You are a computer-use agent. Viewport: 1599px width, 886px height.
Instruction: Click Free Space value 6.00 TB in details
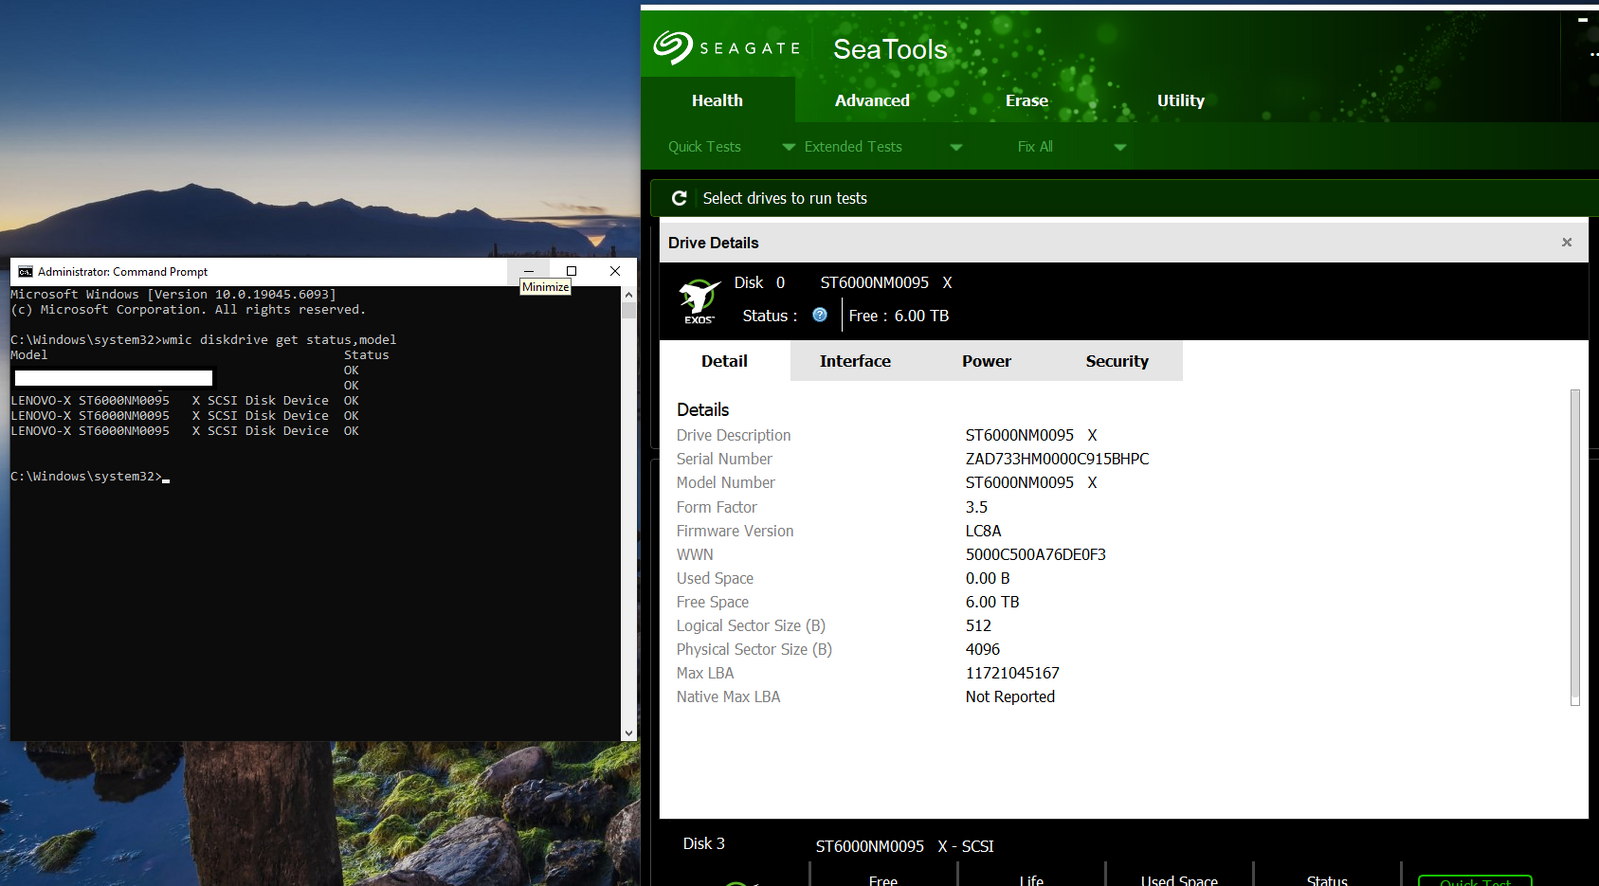click(992, 602)
